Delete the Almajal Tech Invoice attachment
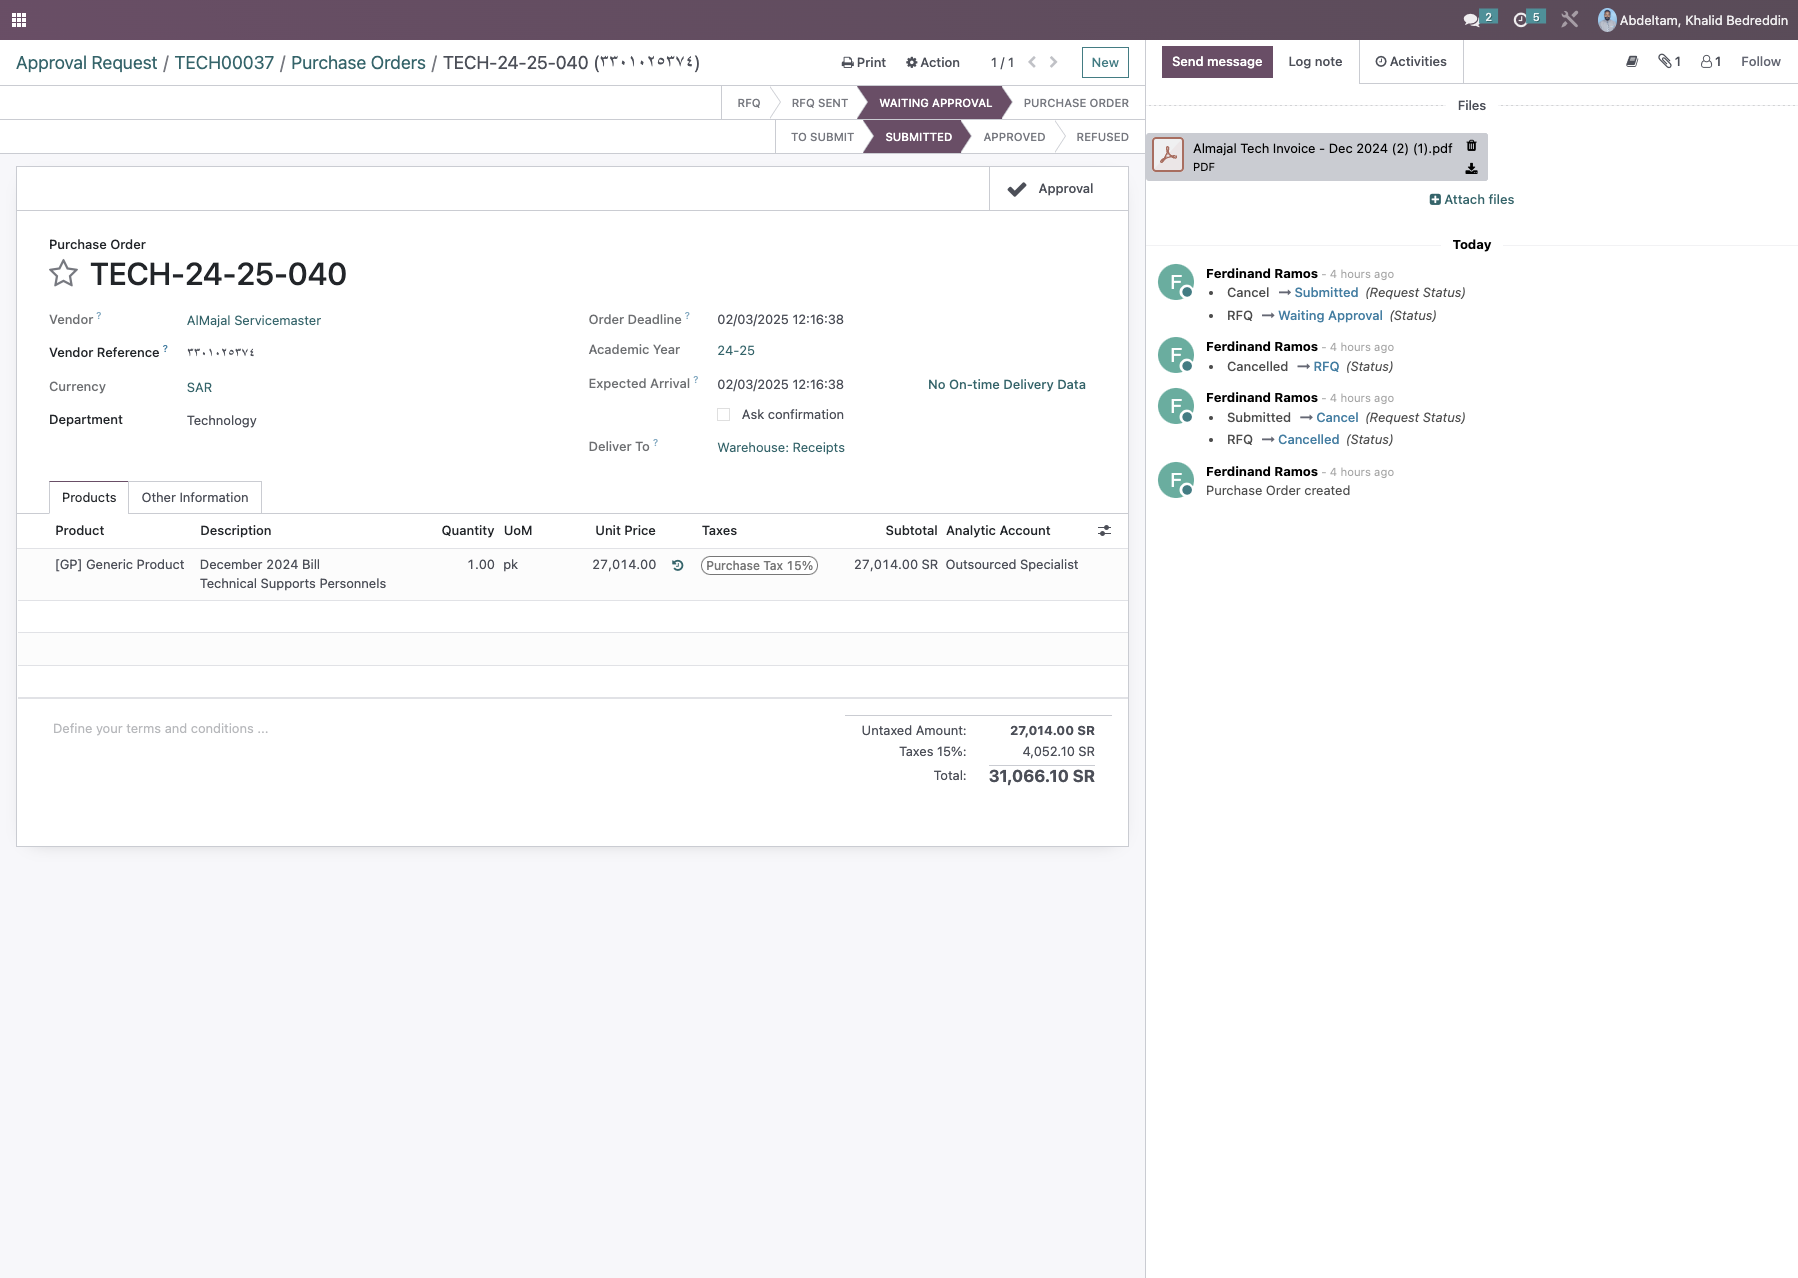This screenshot has height=1278, width=1798. coord(1471,146)
